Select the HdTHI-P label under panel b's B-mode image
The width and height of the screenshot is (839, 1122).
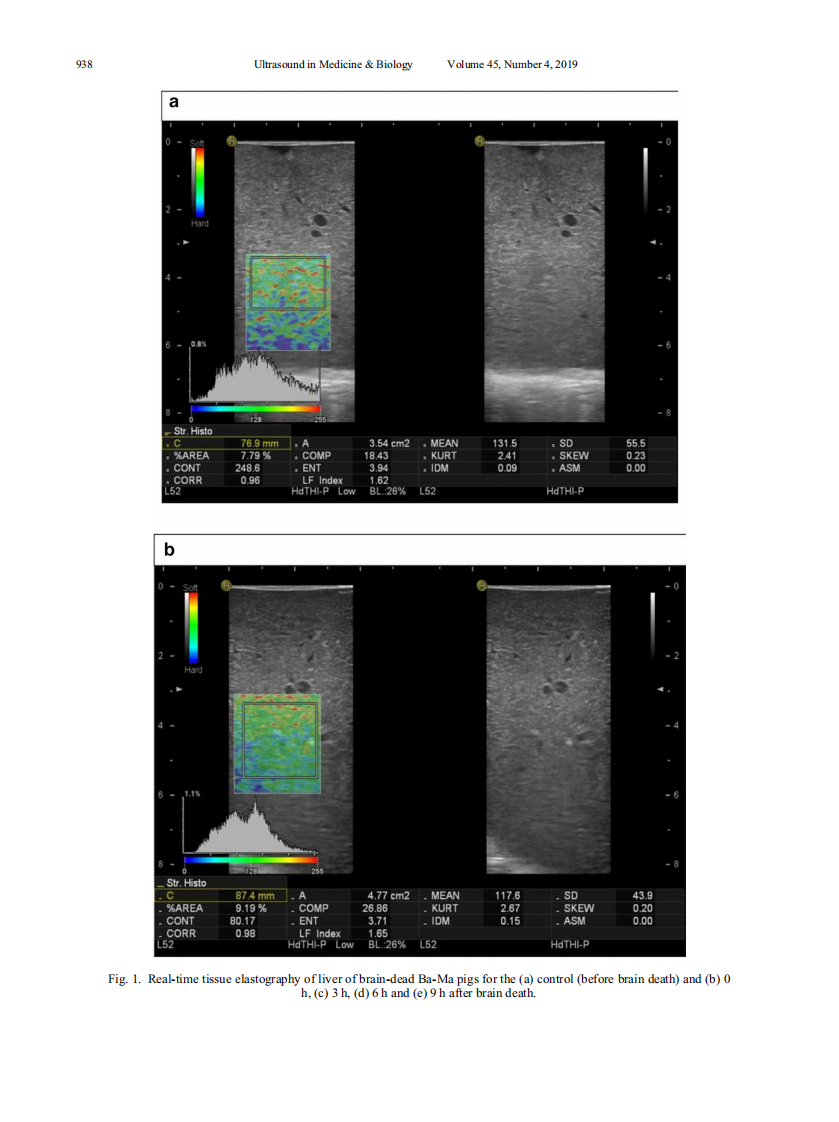569,943
